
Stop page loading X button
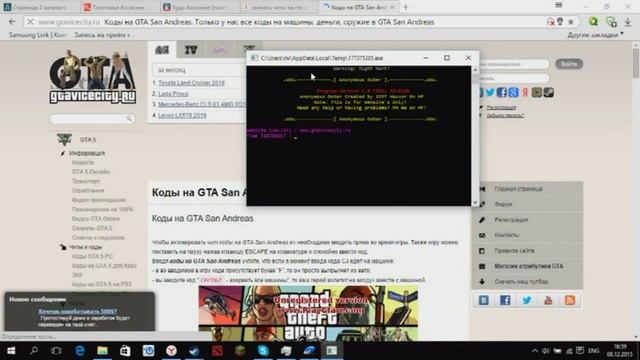pyautogui.click(x=30, y=22)
